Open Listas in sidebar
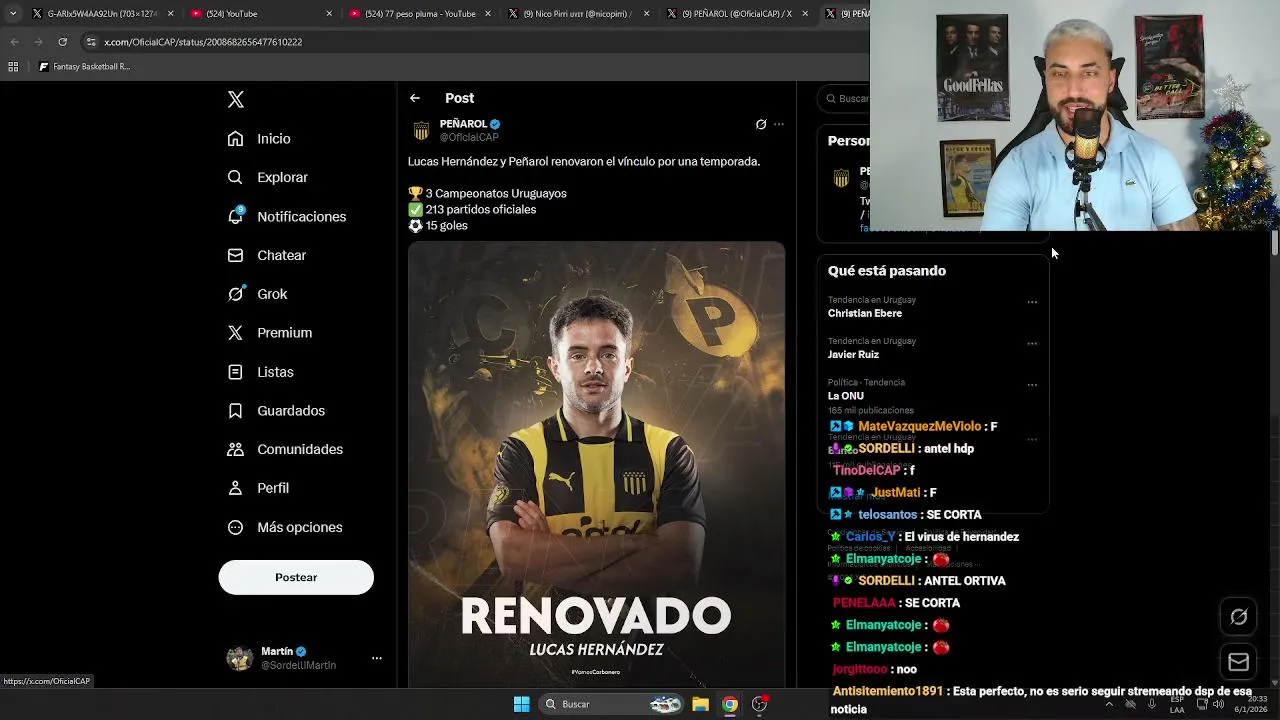 [x=260, y=372]
